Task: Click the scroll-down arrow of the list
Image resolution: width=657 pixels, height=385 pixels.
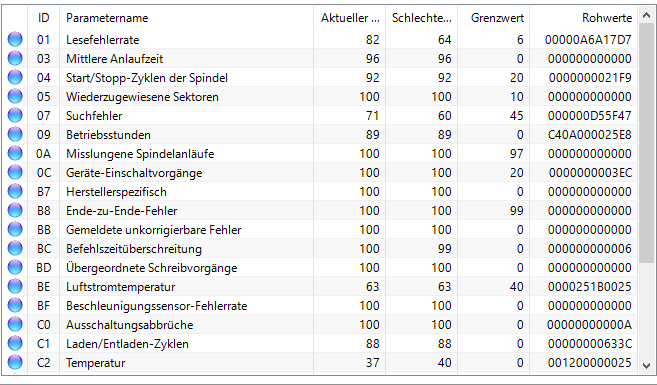Action: [x=647, y=365]
